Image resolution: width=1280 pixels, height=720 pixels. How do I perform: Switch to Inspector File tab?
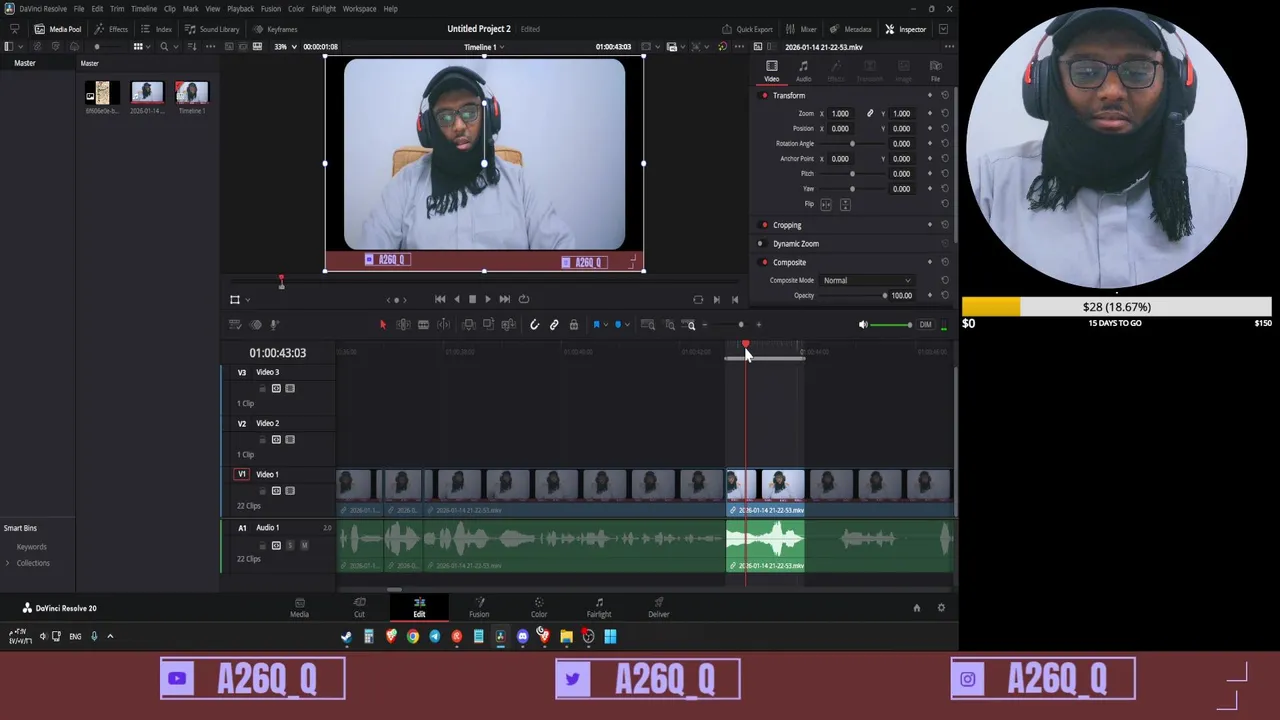point(935,71)
